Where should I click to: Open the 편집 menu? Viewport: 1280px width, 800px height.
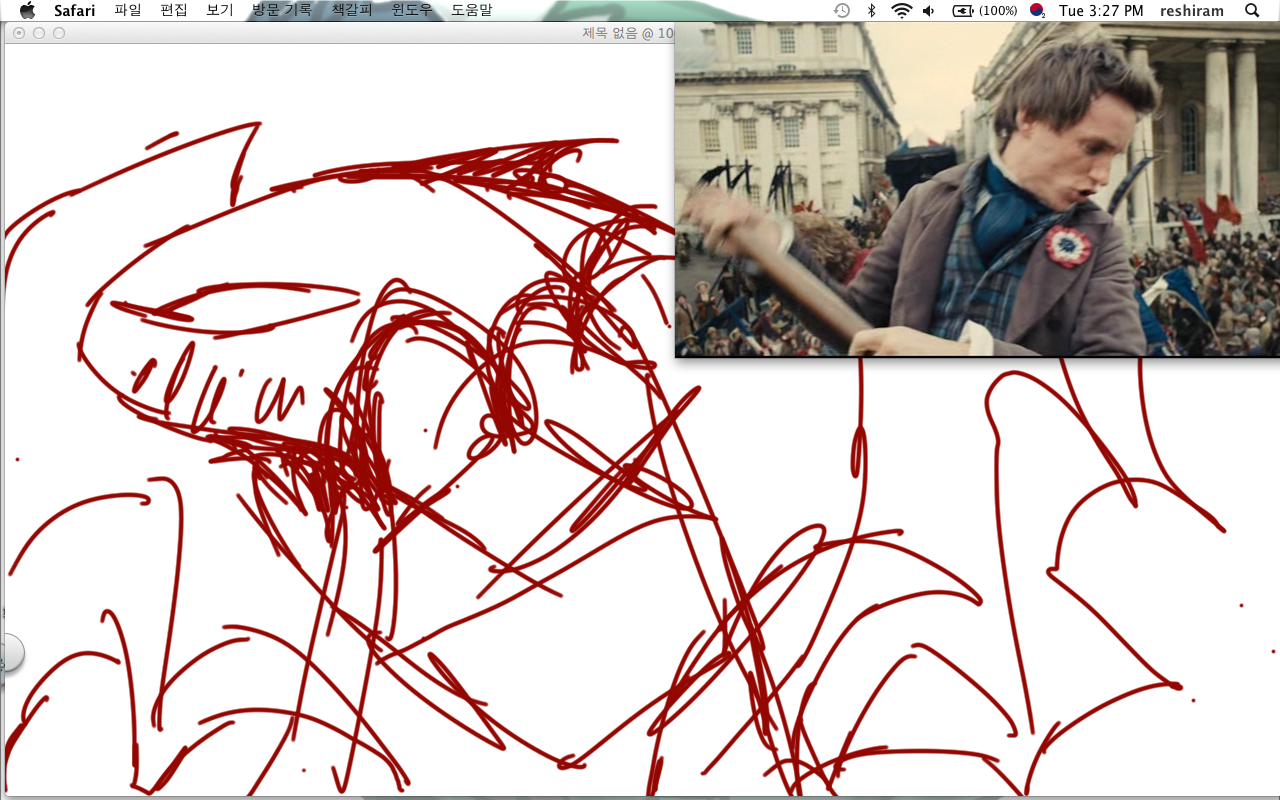(174, 10)
